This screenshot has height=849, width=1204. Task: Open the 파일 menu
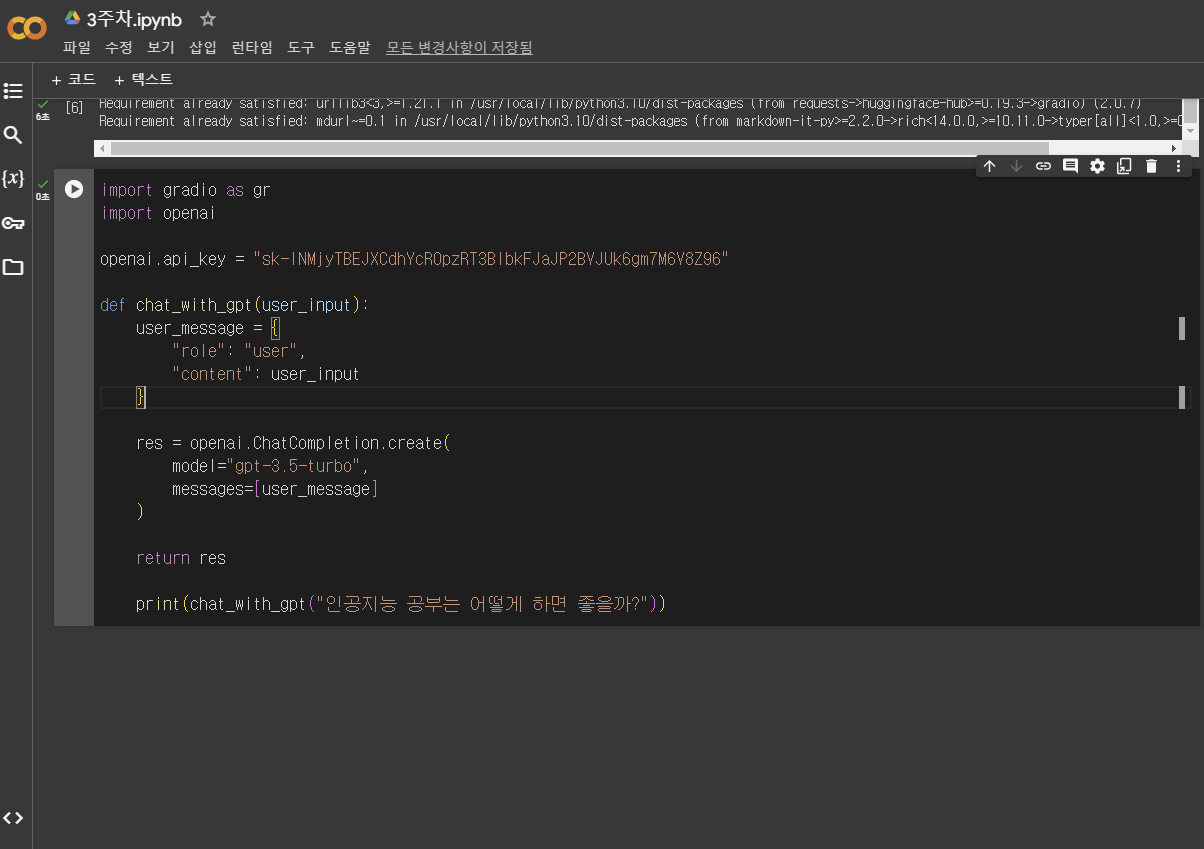(76, 47)
